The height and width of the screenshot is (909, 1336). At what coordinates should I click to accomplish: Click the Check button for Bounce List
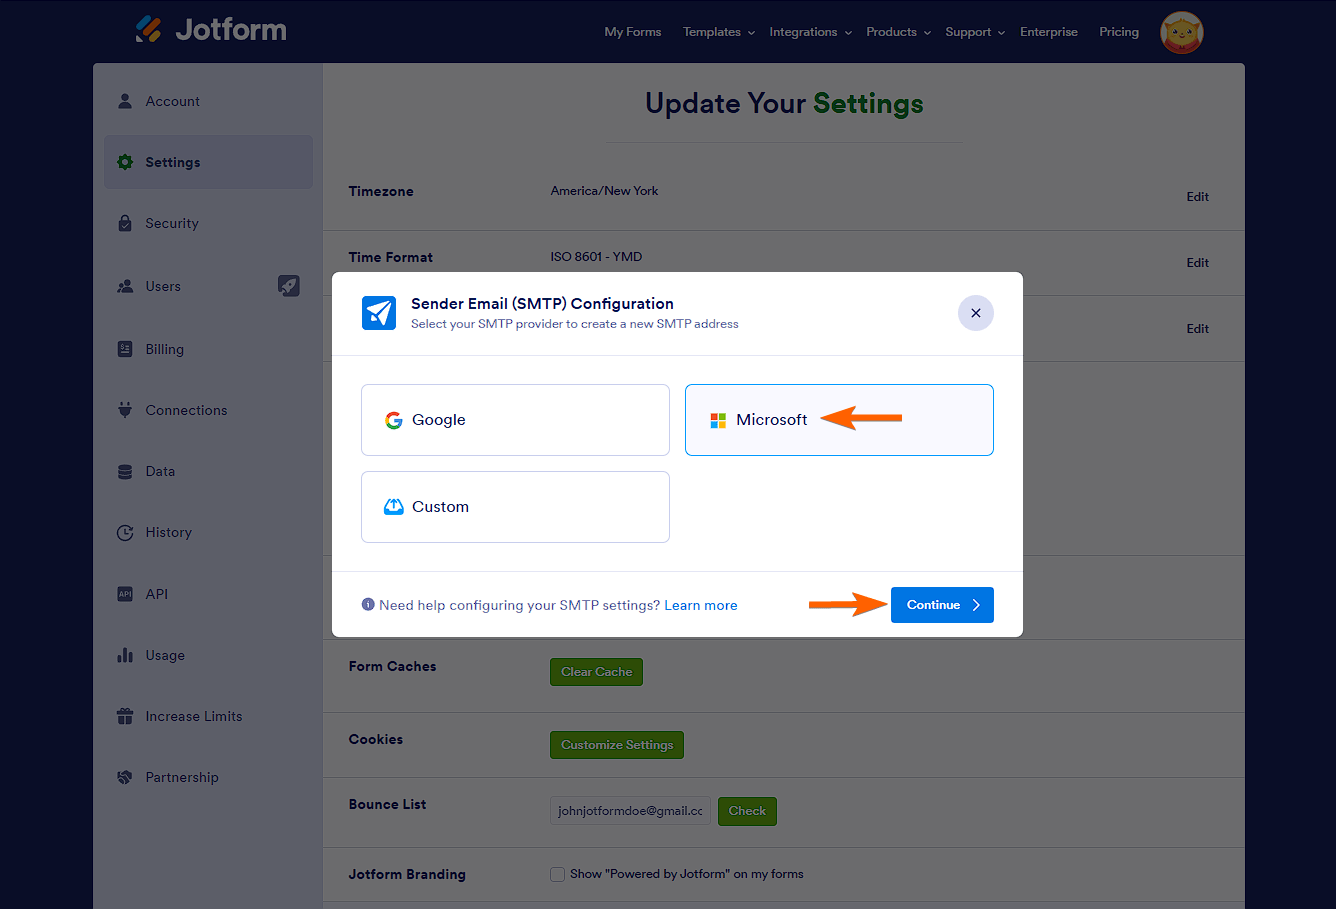pyautogui.click(x=747, y=811)
